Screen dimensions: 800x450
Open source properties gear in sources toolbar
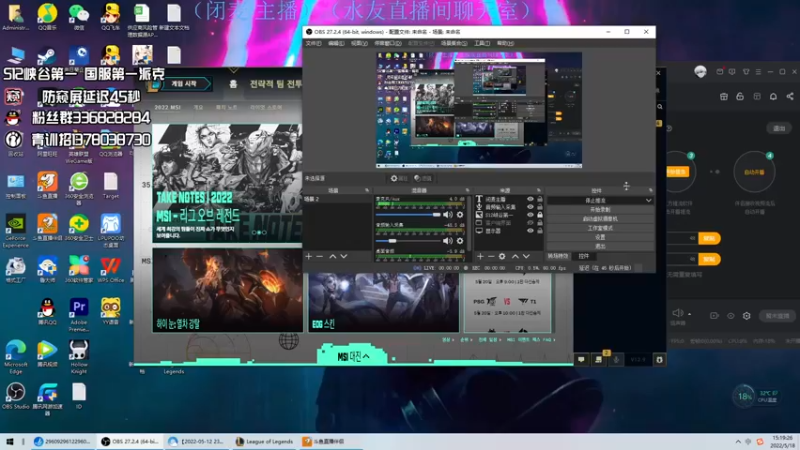502,256
